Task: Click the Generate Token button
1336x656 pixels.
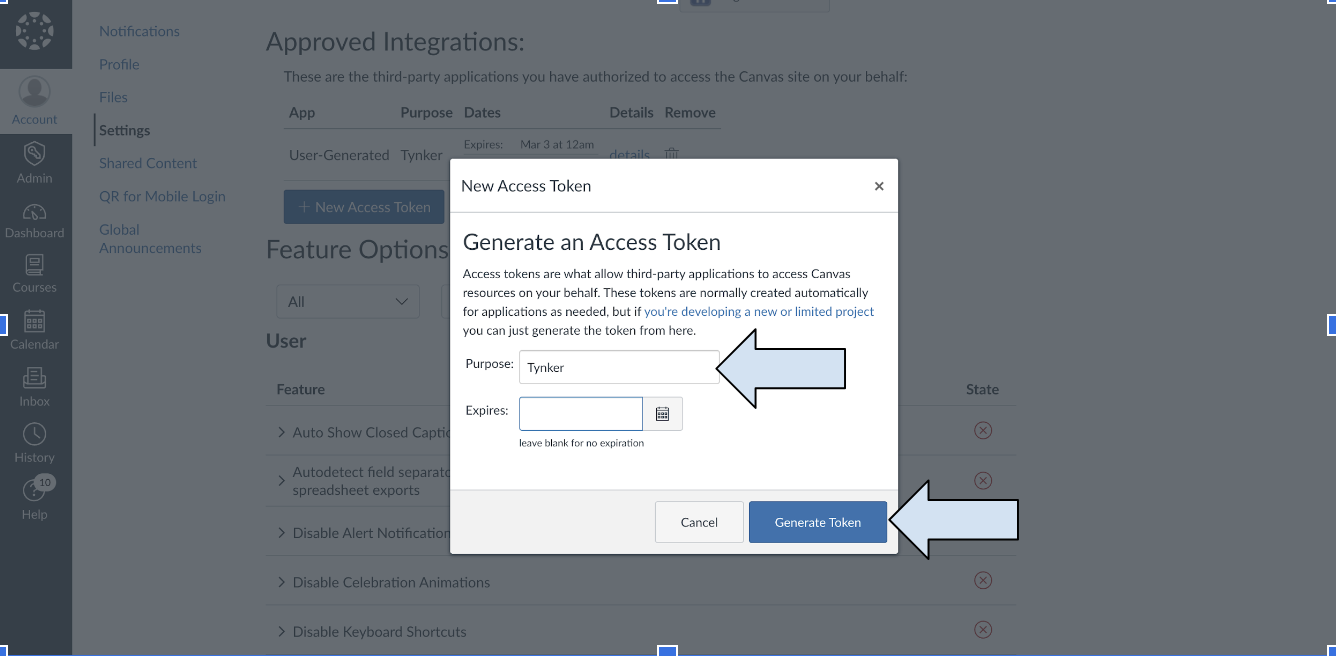Action: tap(817, 522)
